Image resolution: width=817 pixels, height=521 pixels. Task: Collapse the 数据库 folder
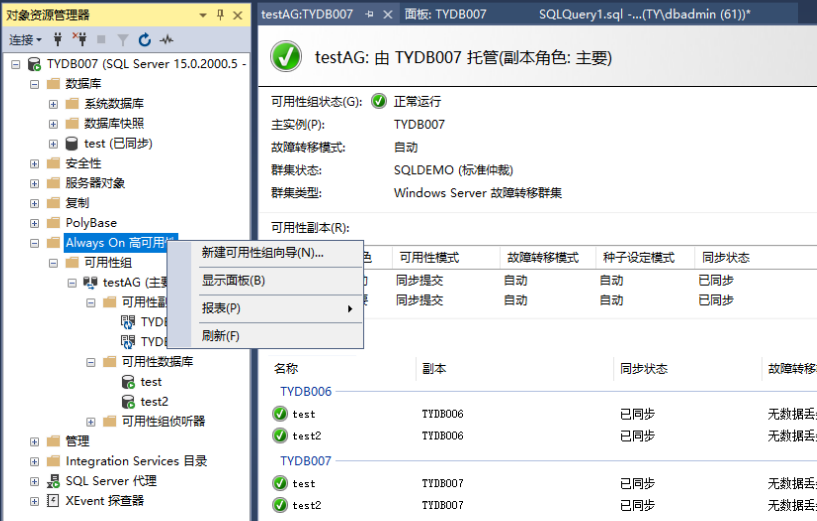coord(34,84)
